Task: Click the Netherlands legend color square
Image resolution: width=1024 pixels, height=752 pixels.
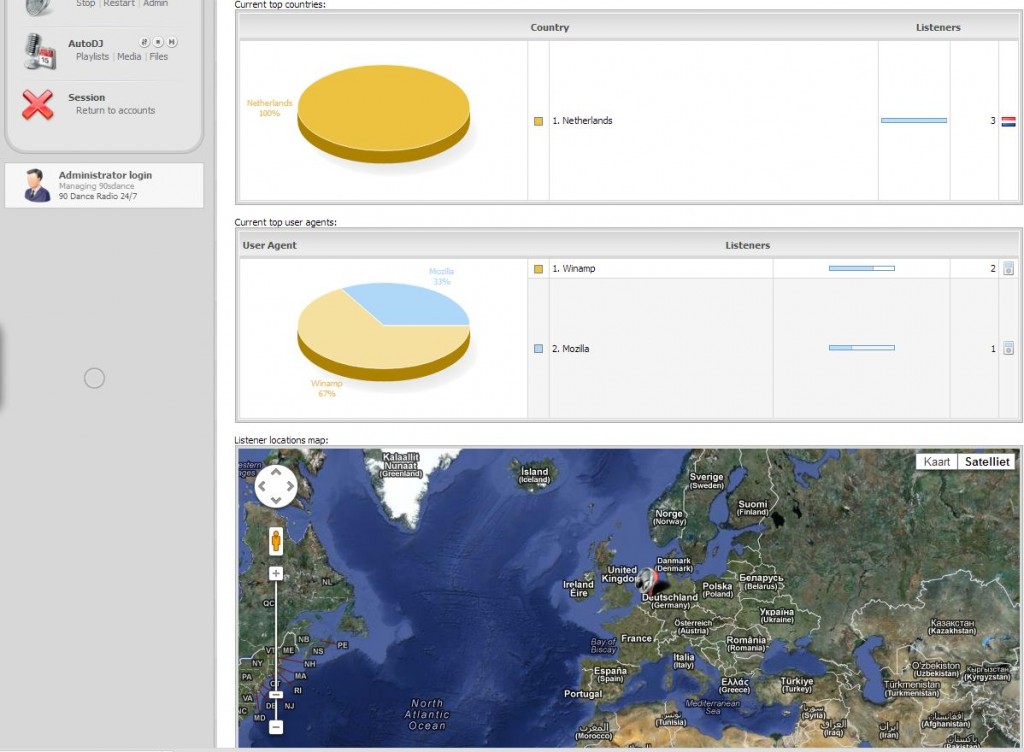Action: pos(538,121)
